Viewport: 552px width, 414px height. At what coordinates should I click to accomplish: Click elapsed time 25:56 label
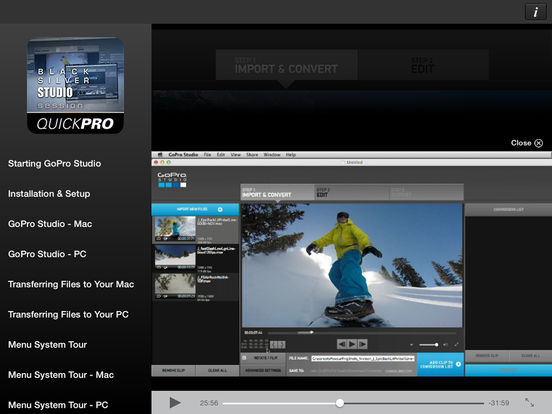pos(209,403)
